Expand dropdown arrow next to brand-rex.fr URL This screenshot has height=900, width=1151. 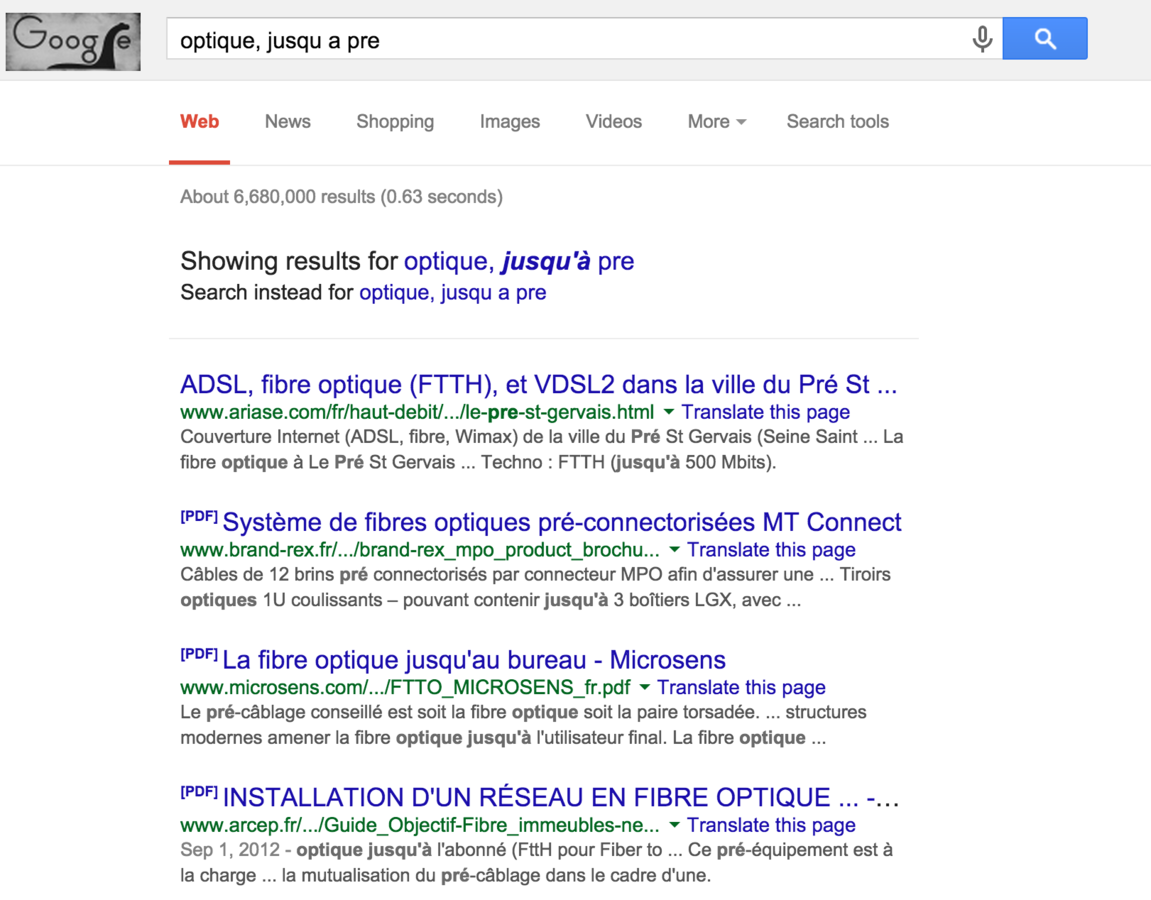pos(675,549)
